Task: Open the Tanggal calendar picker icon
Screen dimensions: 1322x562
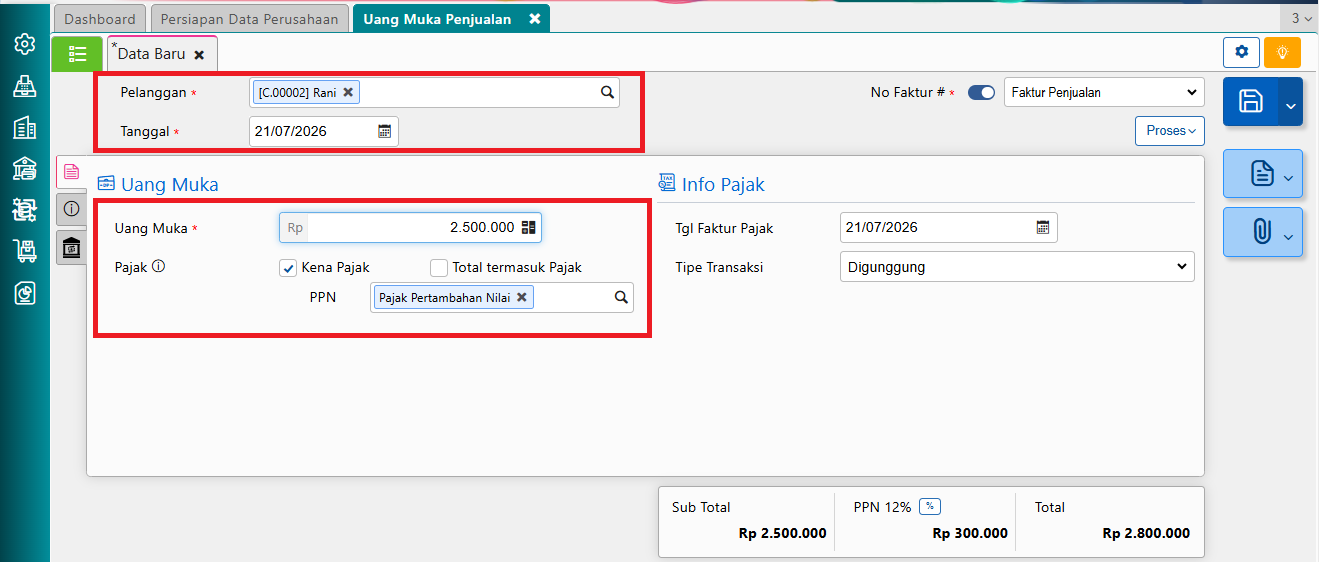Action: (384, 131)
